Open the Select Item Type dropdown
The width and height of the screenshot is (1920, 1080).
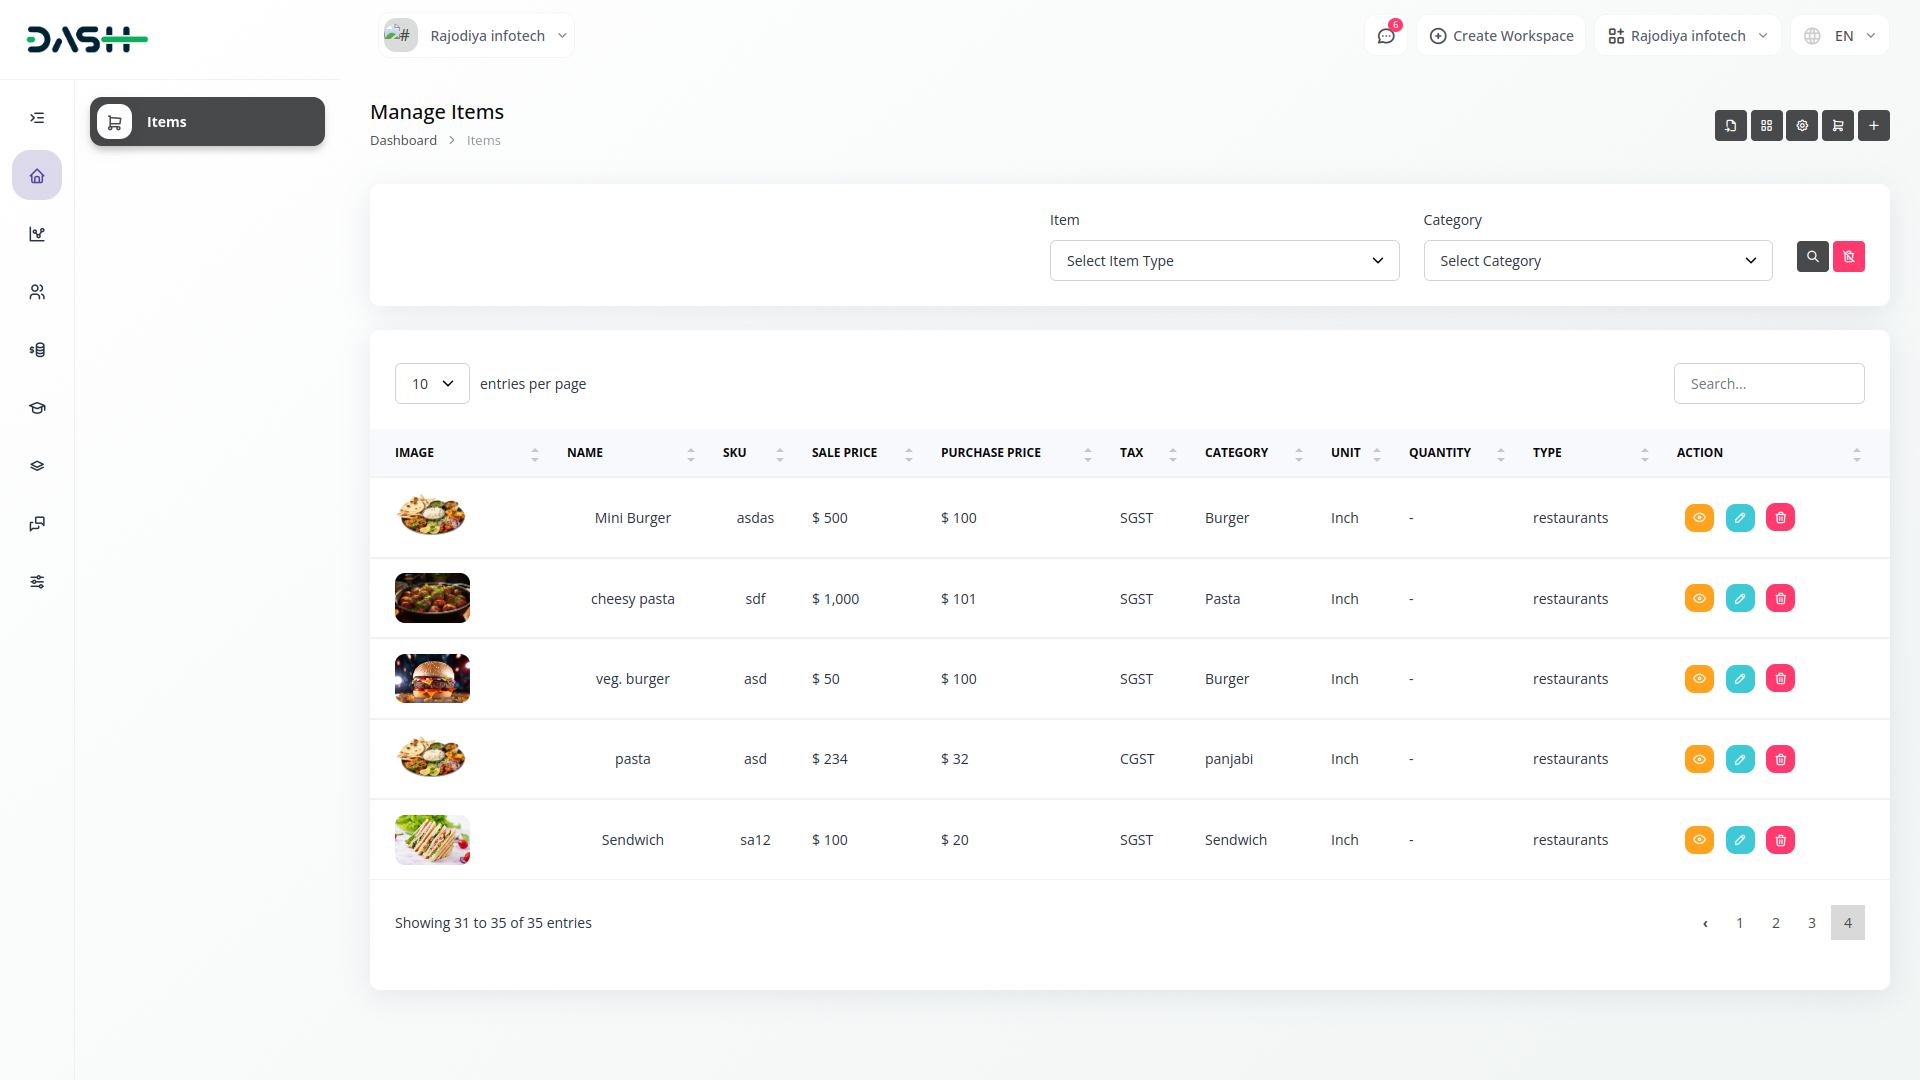(1224, 261)
